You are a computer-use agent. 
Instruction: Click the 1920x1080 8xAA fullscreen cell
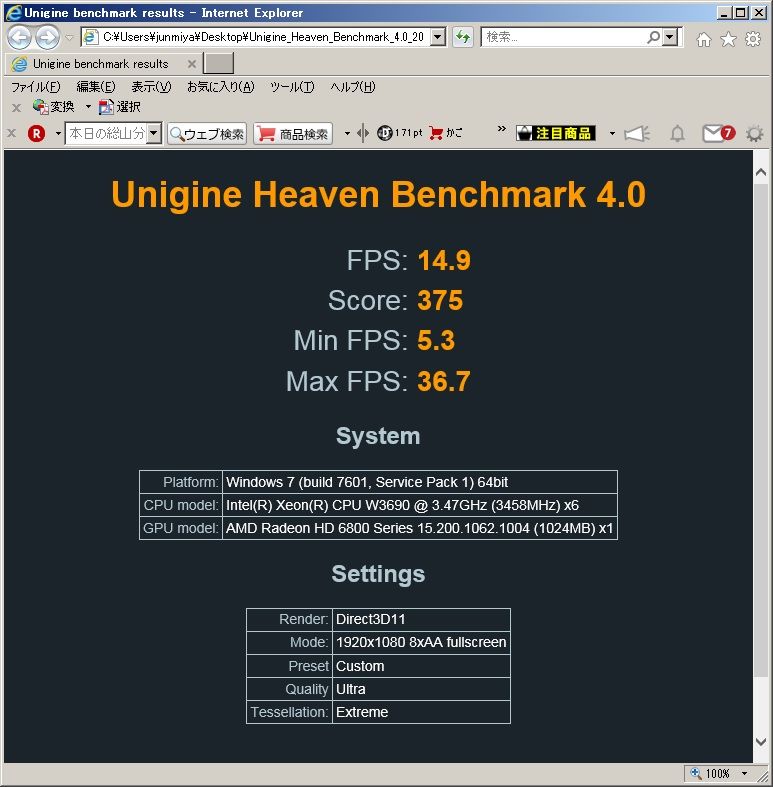pyautogui.click(x=421, y=643)
